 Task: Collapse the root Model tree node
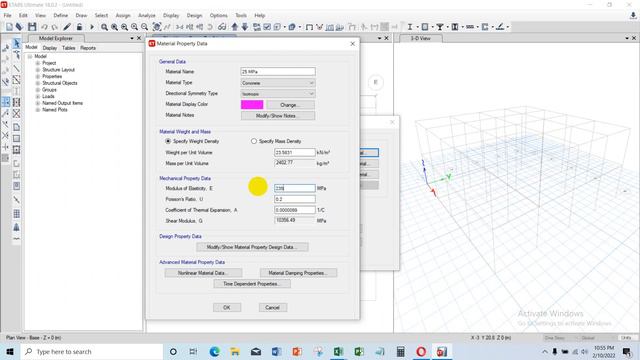(30, 56)
